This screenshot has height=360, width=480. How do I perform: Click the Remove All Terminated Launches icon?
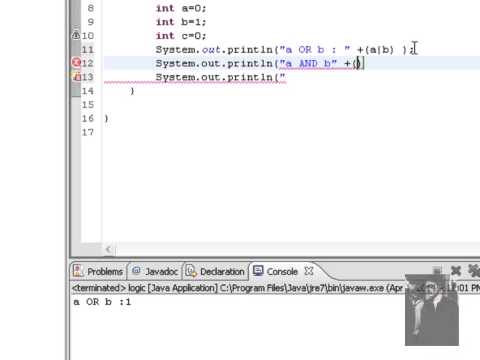[x=474, y=271]
